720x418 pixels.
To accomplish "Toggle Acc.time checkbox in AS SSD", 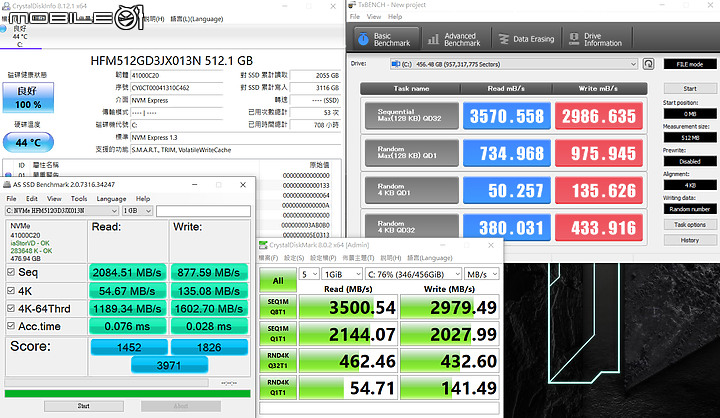I will point(11,326).
